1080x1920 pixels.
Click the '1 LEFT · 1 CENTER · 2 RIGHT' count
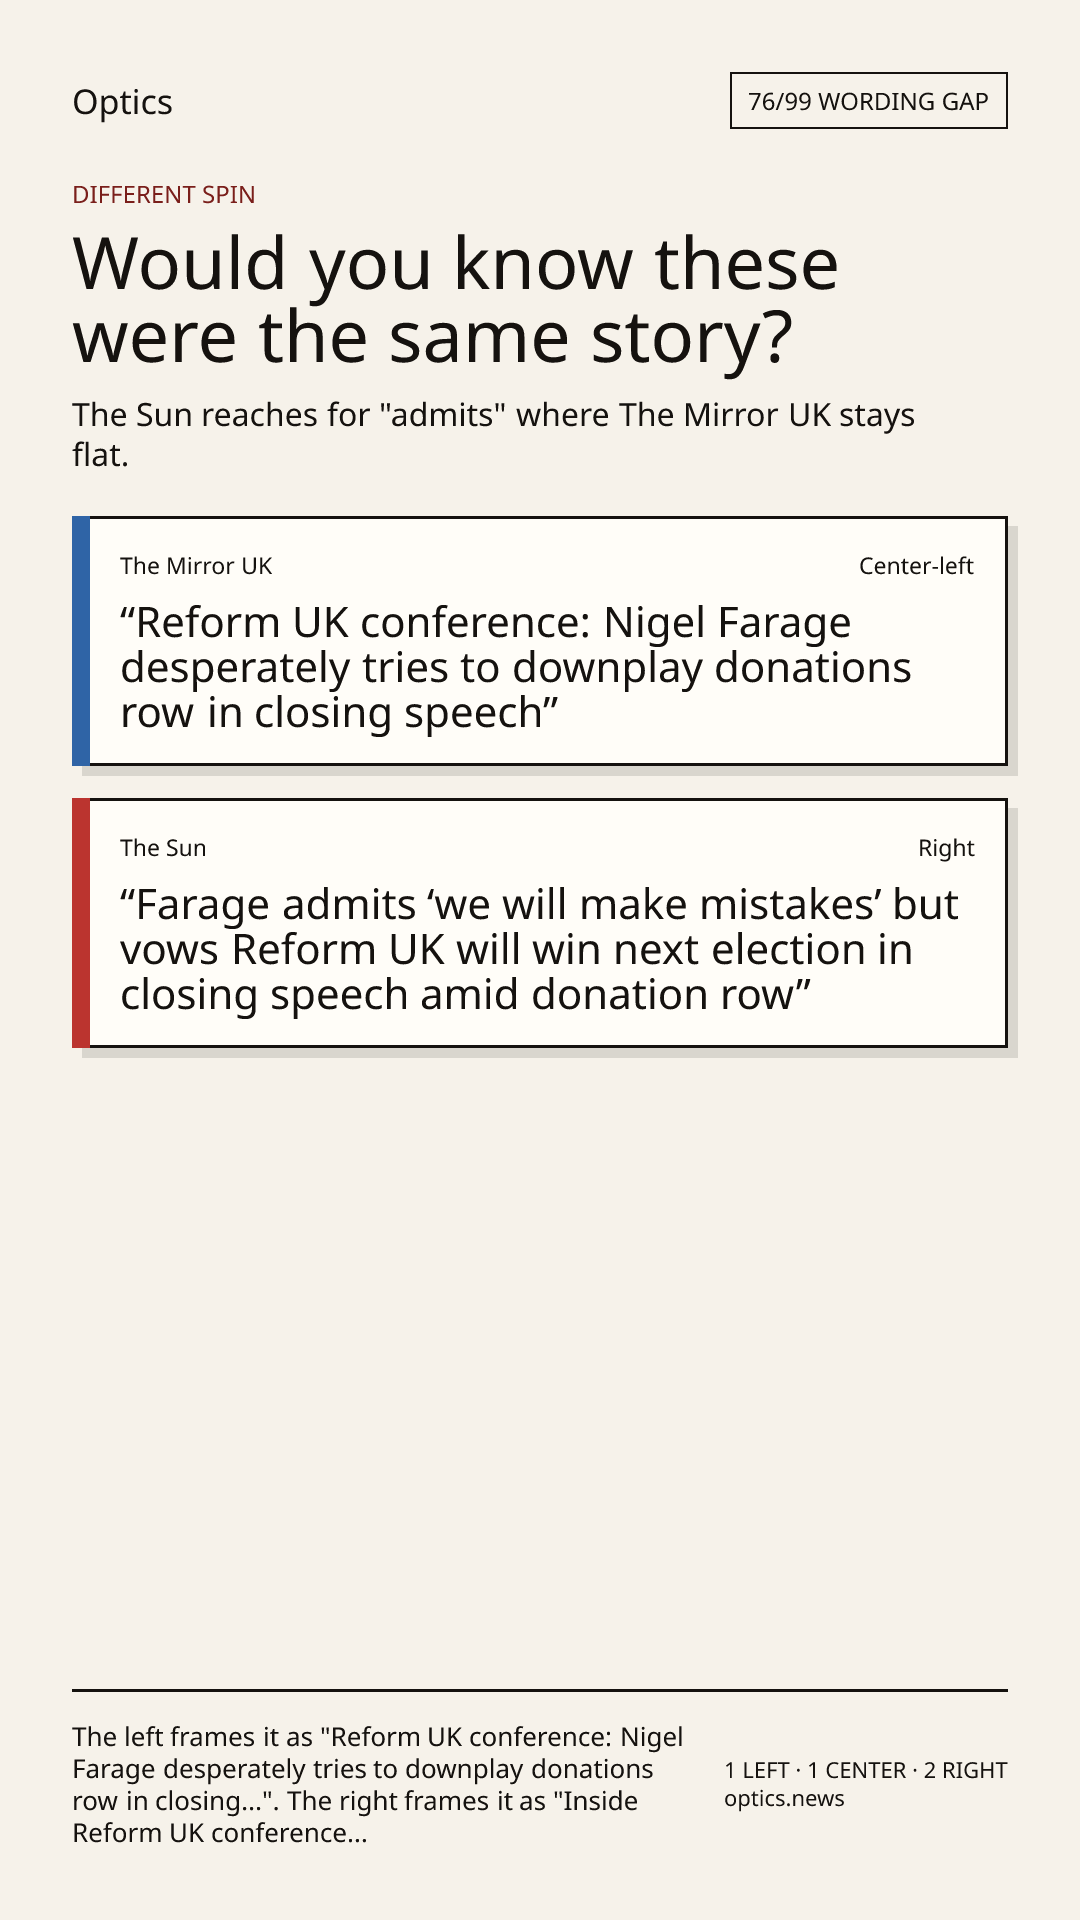[x=866, y=1770]
